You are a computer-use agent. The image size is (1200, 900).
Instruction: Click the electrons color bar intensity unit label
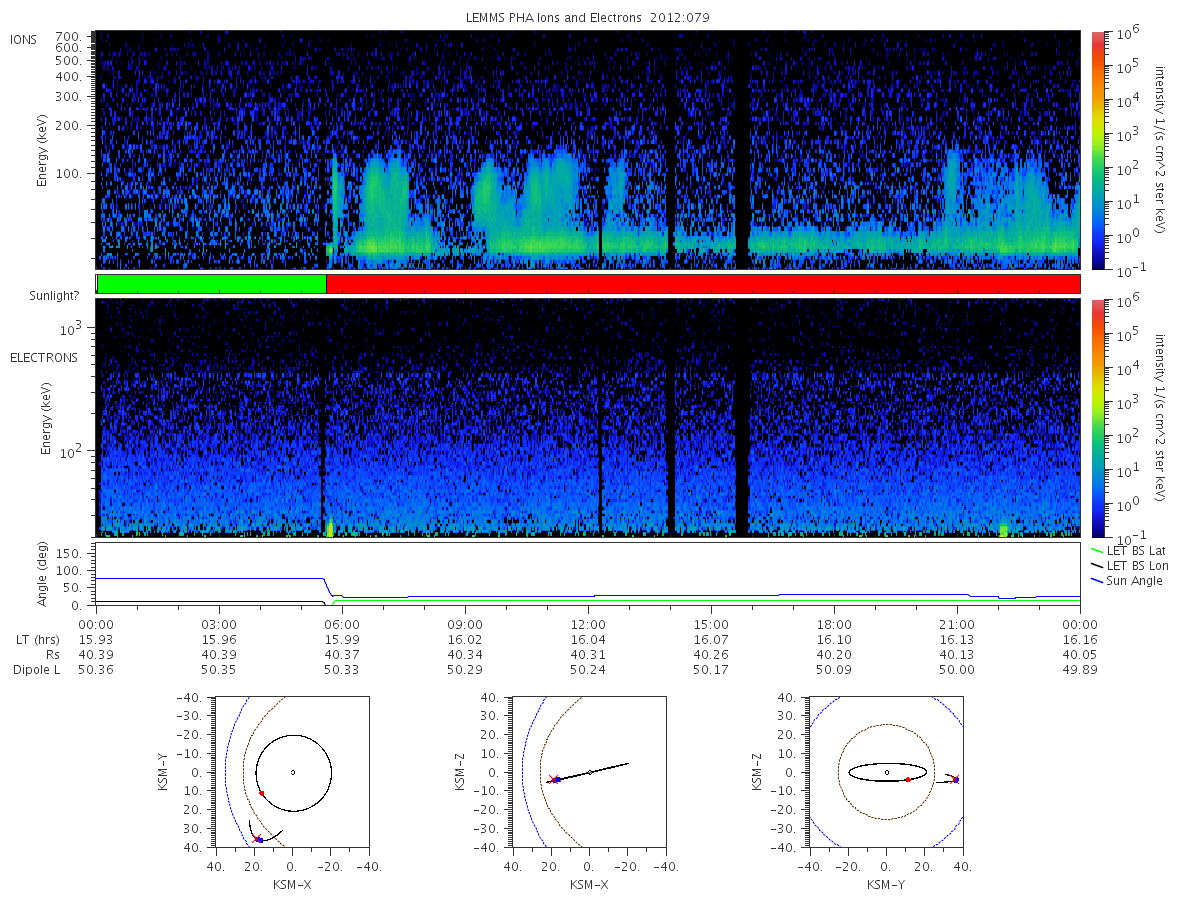pos(1161,417)
